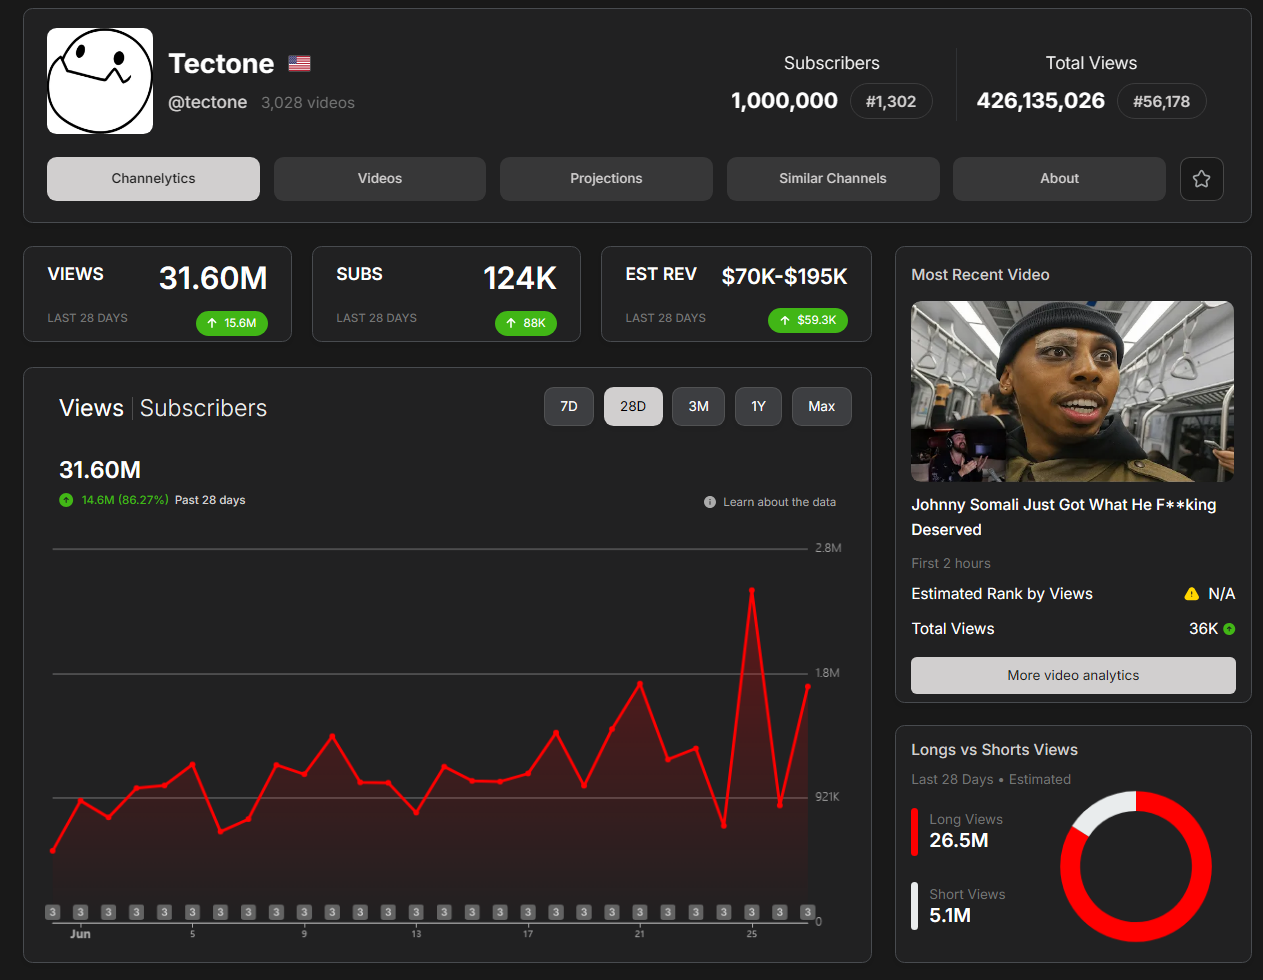The width and height of the screenshot is (1263, 980).
Task: Click the 3,028 videos text
Action: click(x=308, y=102)
